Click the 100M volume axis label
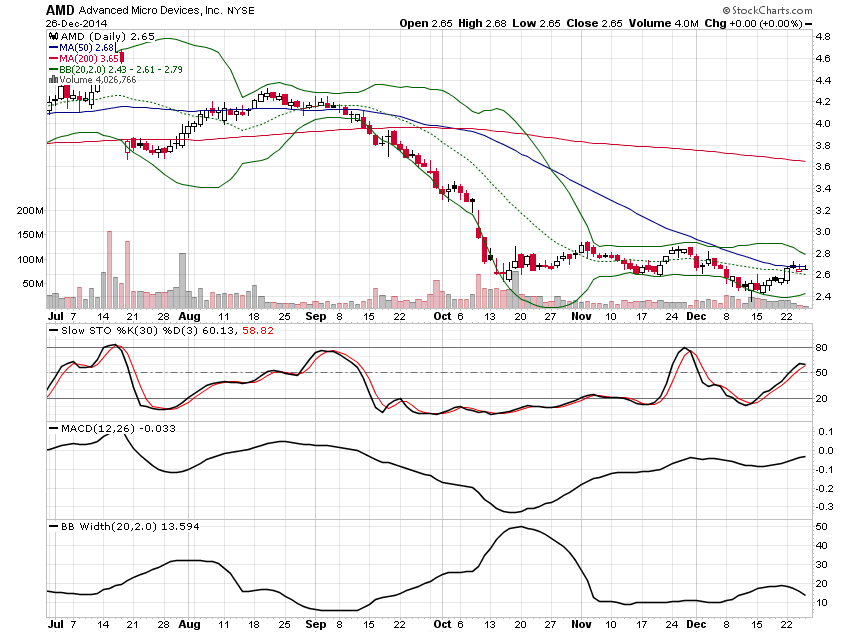The width and height of the screenshot is (850, 633). (30, 260)
